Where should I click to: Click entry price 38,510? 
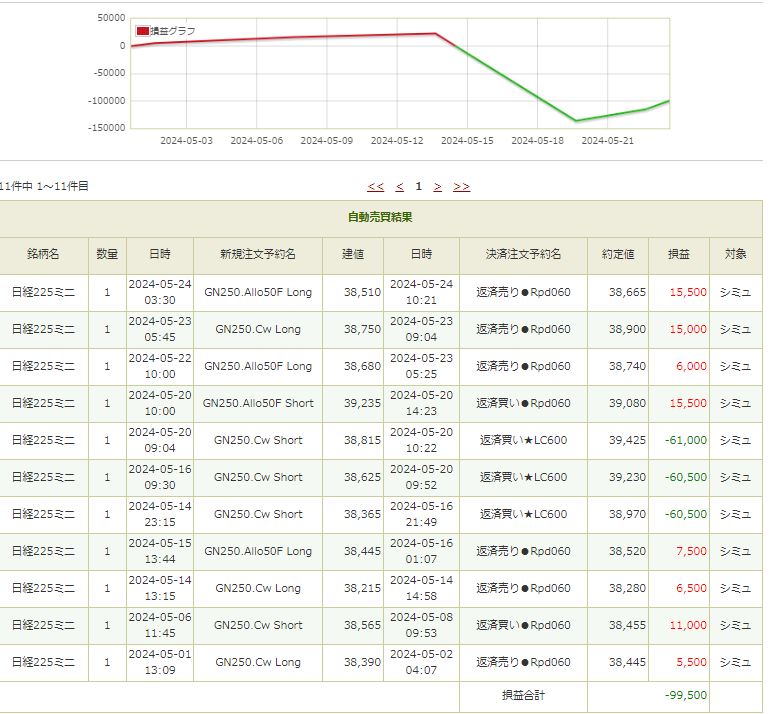pyautogui.click(x=362, y=292)
